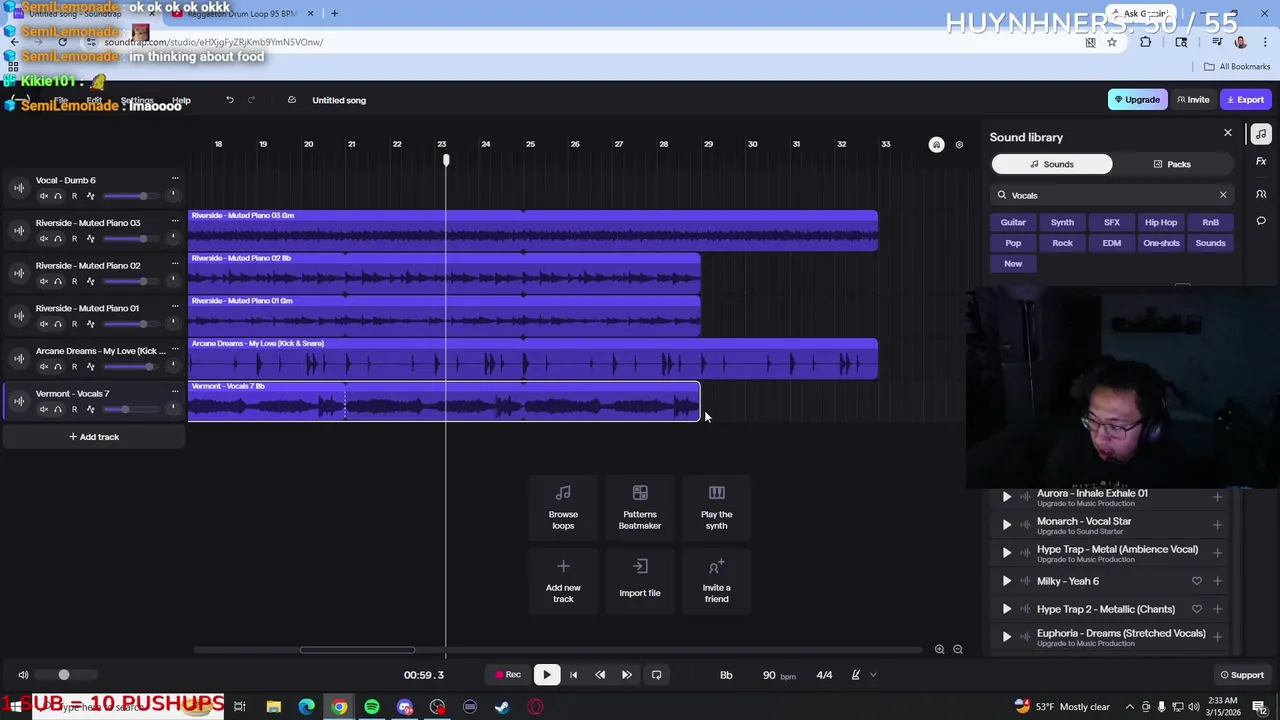Open the collaborators panel icon

click(1261, 194)
